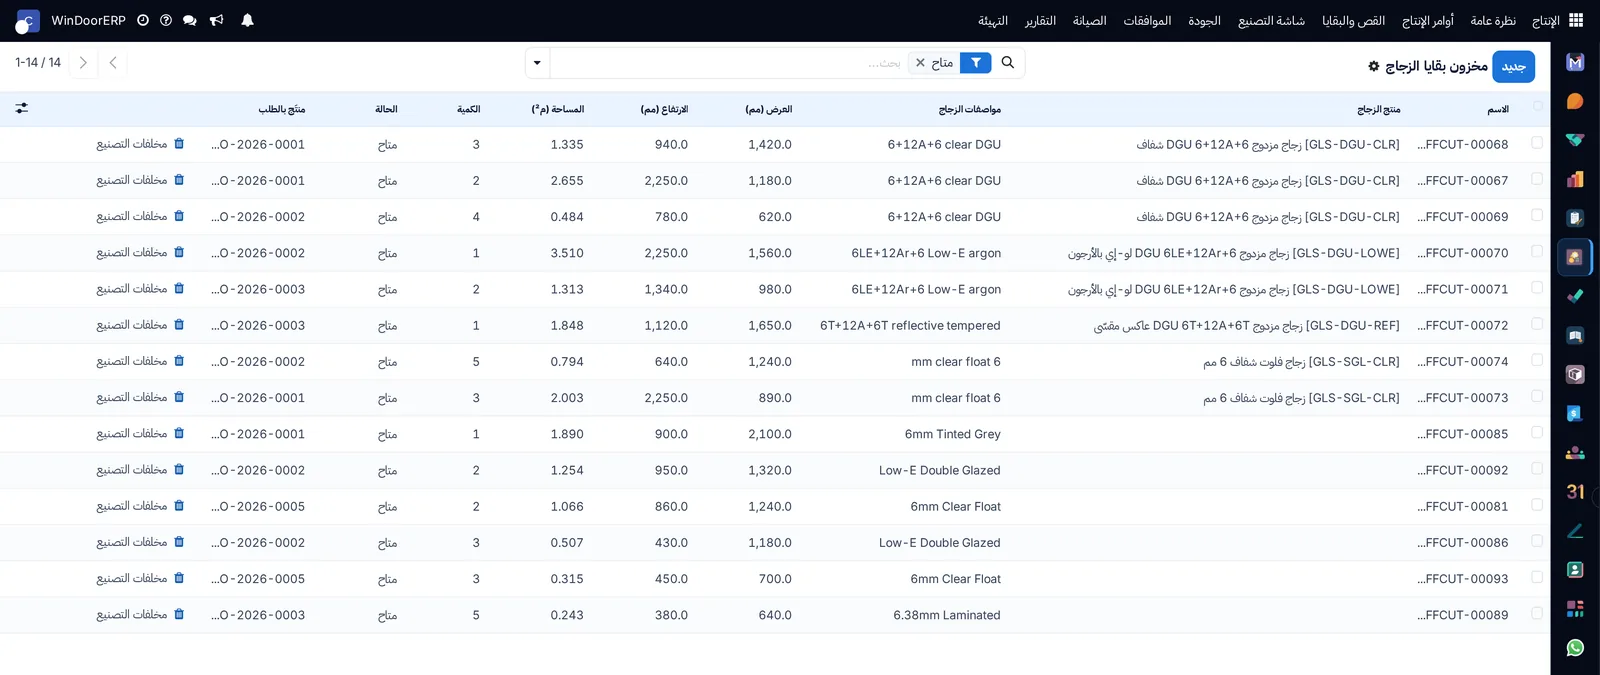1600x675 pixels.
Task: Go to next page with pager arrow
Action: click(x=83, y=63)
